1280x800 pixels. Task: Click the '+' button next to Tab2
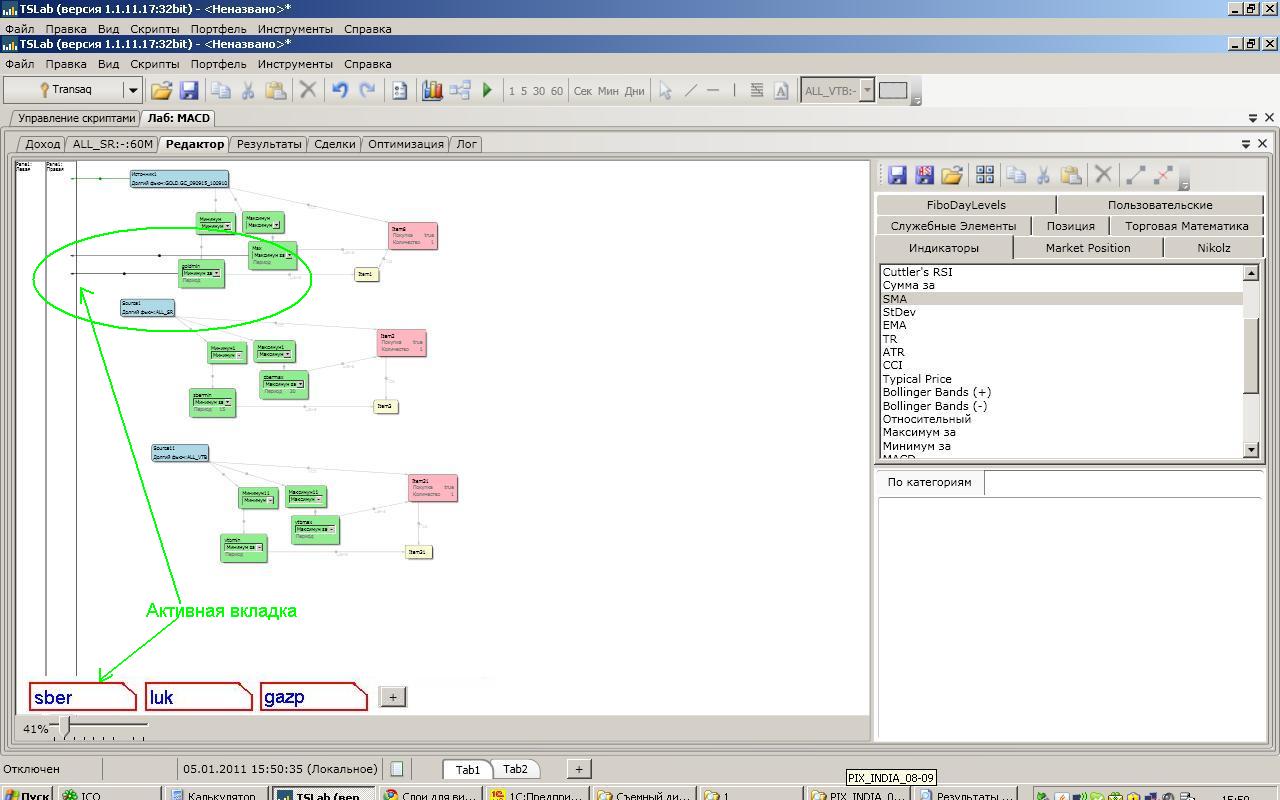point(578,769)
